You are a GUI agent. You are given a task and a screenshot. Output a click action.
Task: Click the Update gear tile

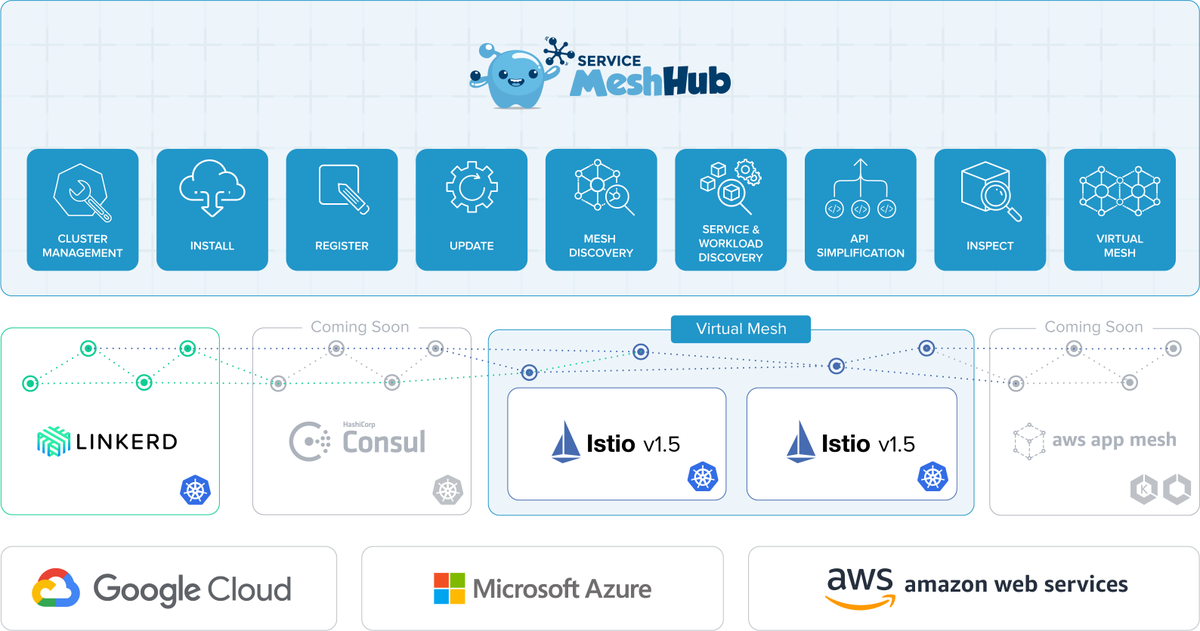(471, 210)
